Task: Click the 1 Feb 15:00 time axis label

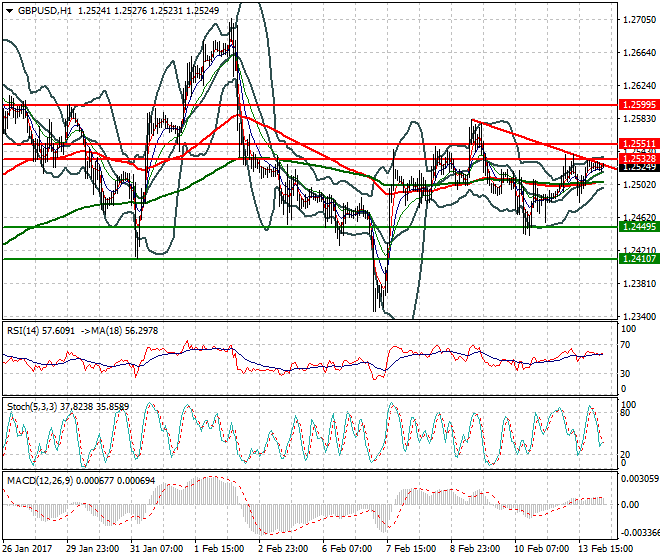Action: [x=219, y=549]
